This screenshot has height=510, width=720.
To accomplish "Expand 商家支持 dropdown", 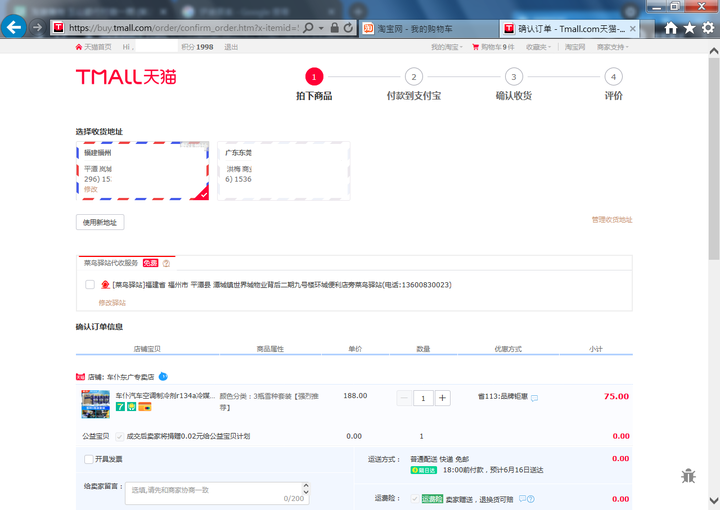I will 613,47.
